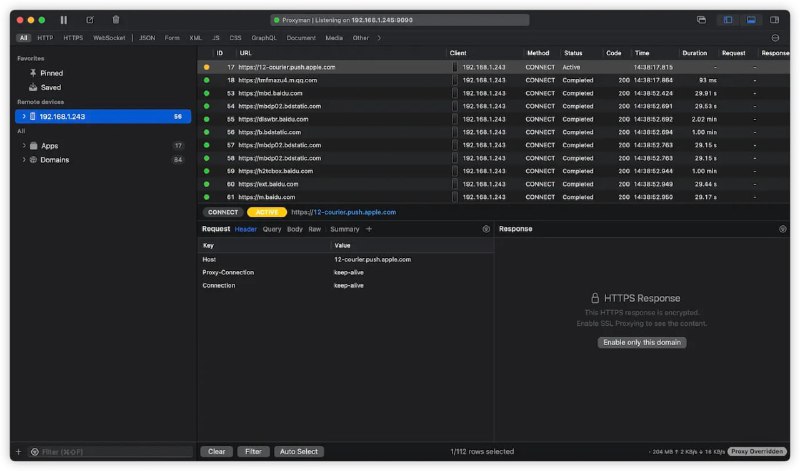Add a request tab with the plus icon

point(369,229)
